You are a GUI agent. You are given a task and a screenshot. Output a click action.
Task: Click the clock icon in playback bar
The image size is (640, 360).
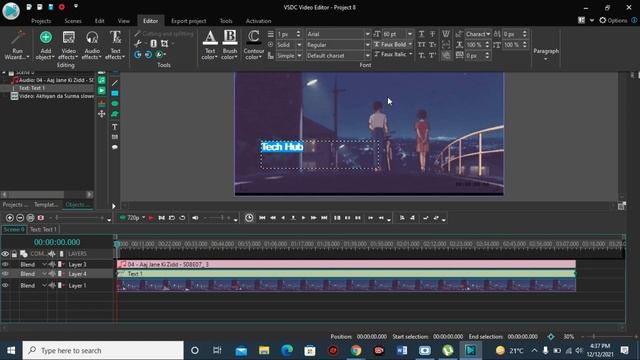tap(249, 218)
